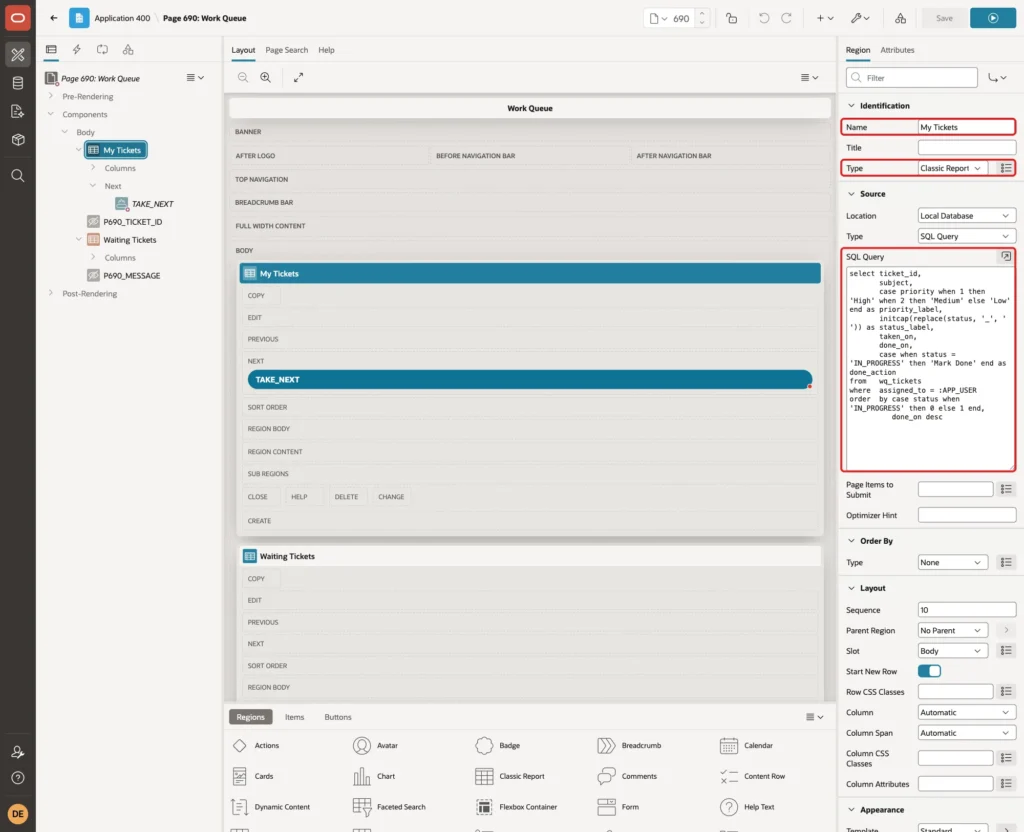The image size is (1024, 832).
Task: Open SQL Workshop database icon in sidebar
Action: (x=18, y=83)
